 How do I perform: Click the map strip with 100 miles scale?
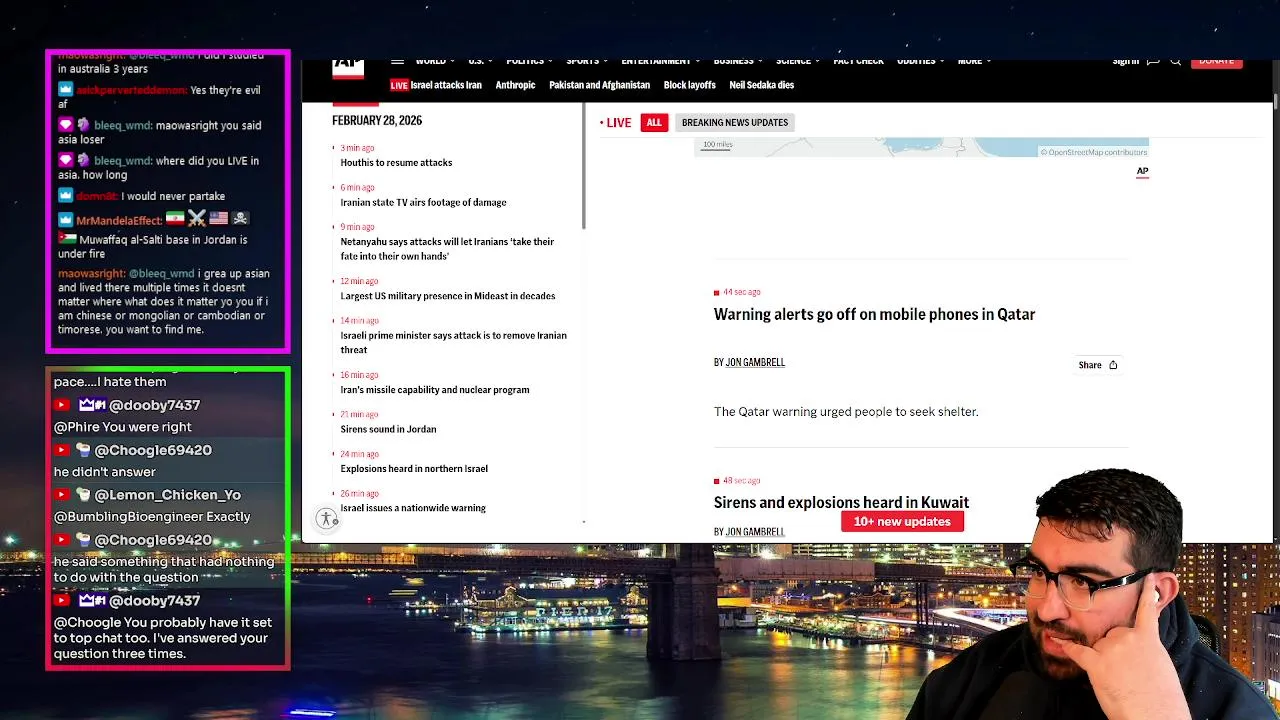click(921, 148)
